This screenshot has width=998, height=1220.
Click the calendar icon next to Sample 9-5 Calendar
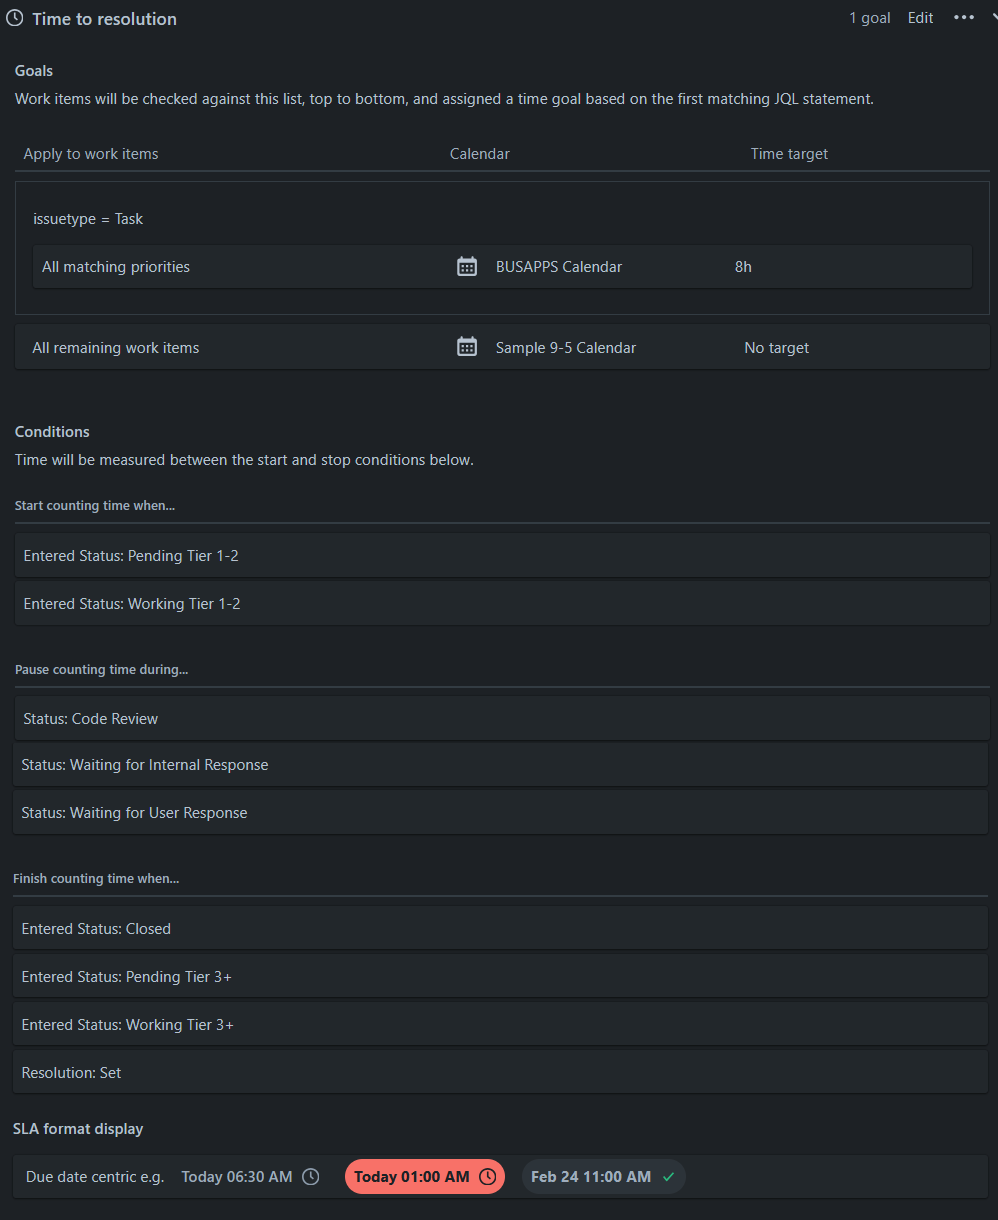point(467,347)
